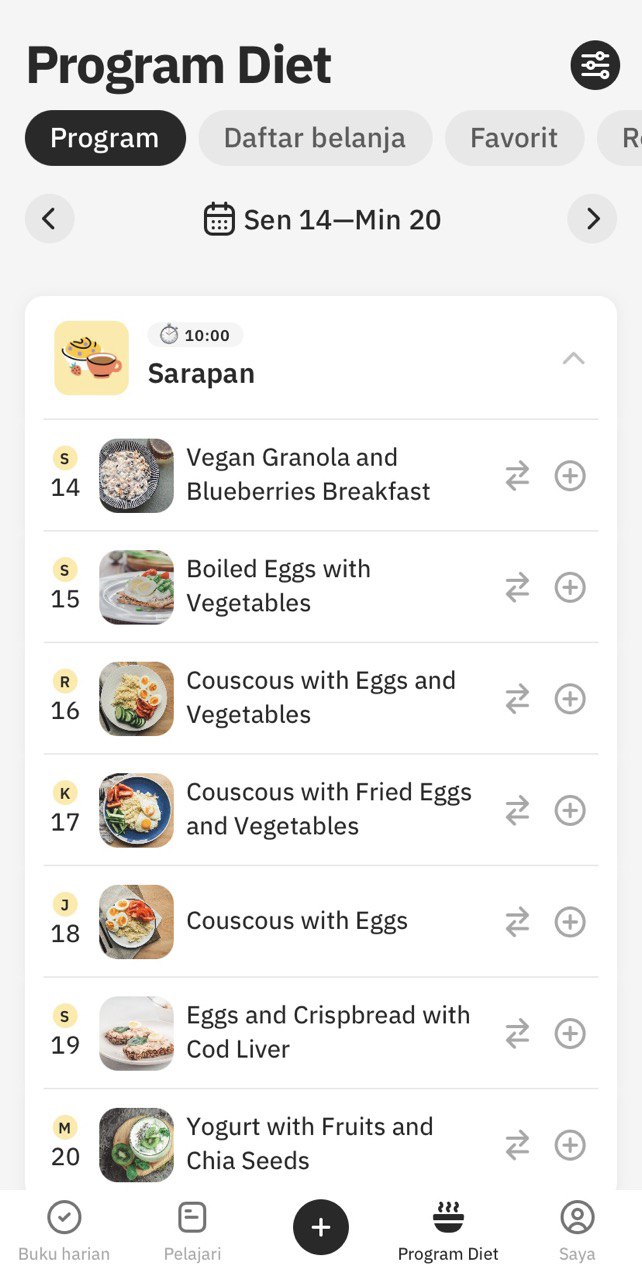The width and height of the screenshot is (642, 1280).
Task: Collapse the Sarapan section
Action: point(573,359)
